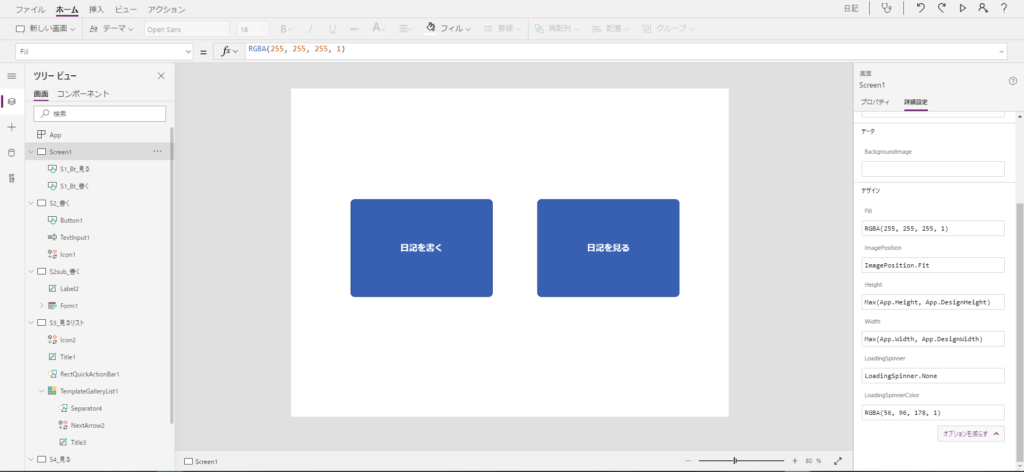Preview the app with the play icon
This screenshot has height=472, width=1024.
962,8
